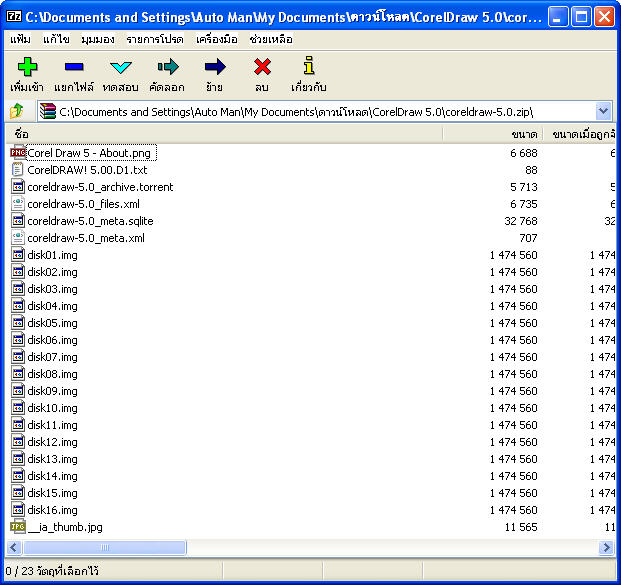Image resolution: width=621 pixels, height=585 pixels.
Task: Select the file name coreldraw-5.0_meta.sqlite
Action: (x=90, y=221)
